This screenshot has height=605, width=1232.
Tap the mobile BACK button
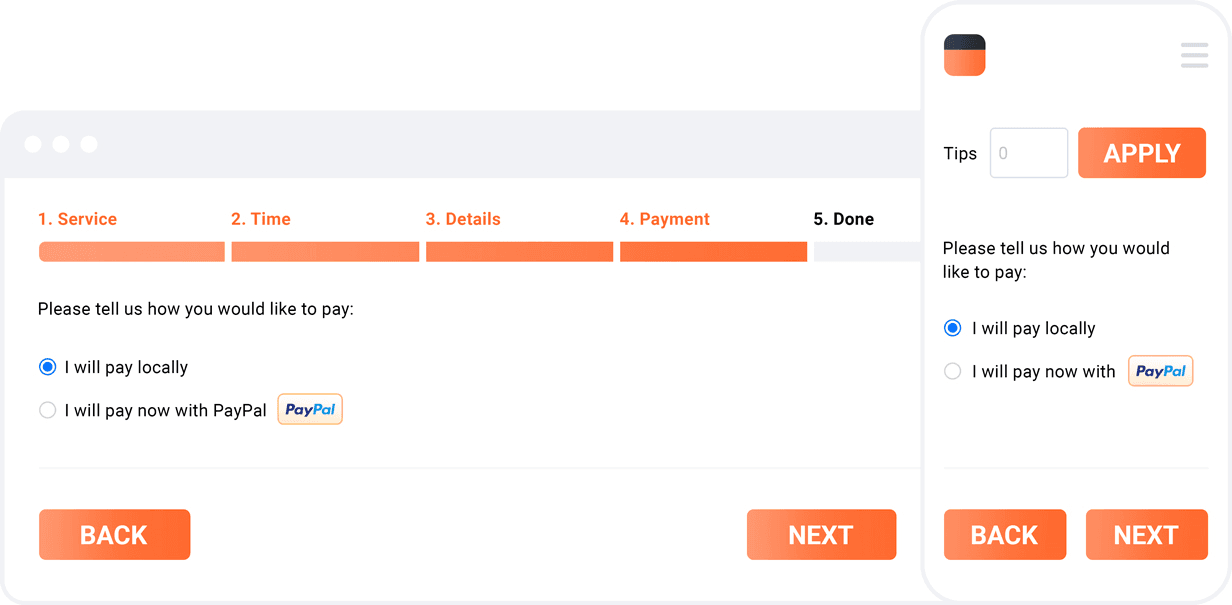click(1004, 535)
